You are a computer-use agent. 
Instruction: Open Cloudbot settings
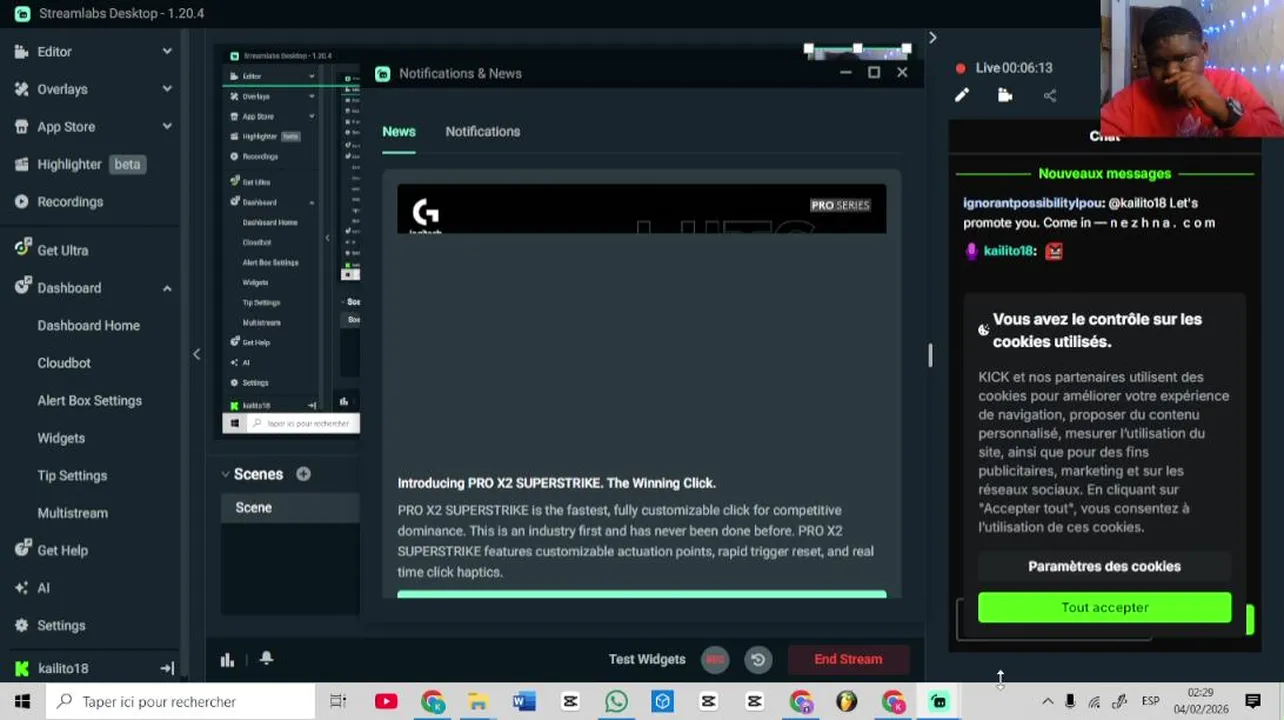64,363
